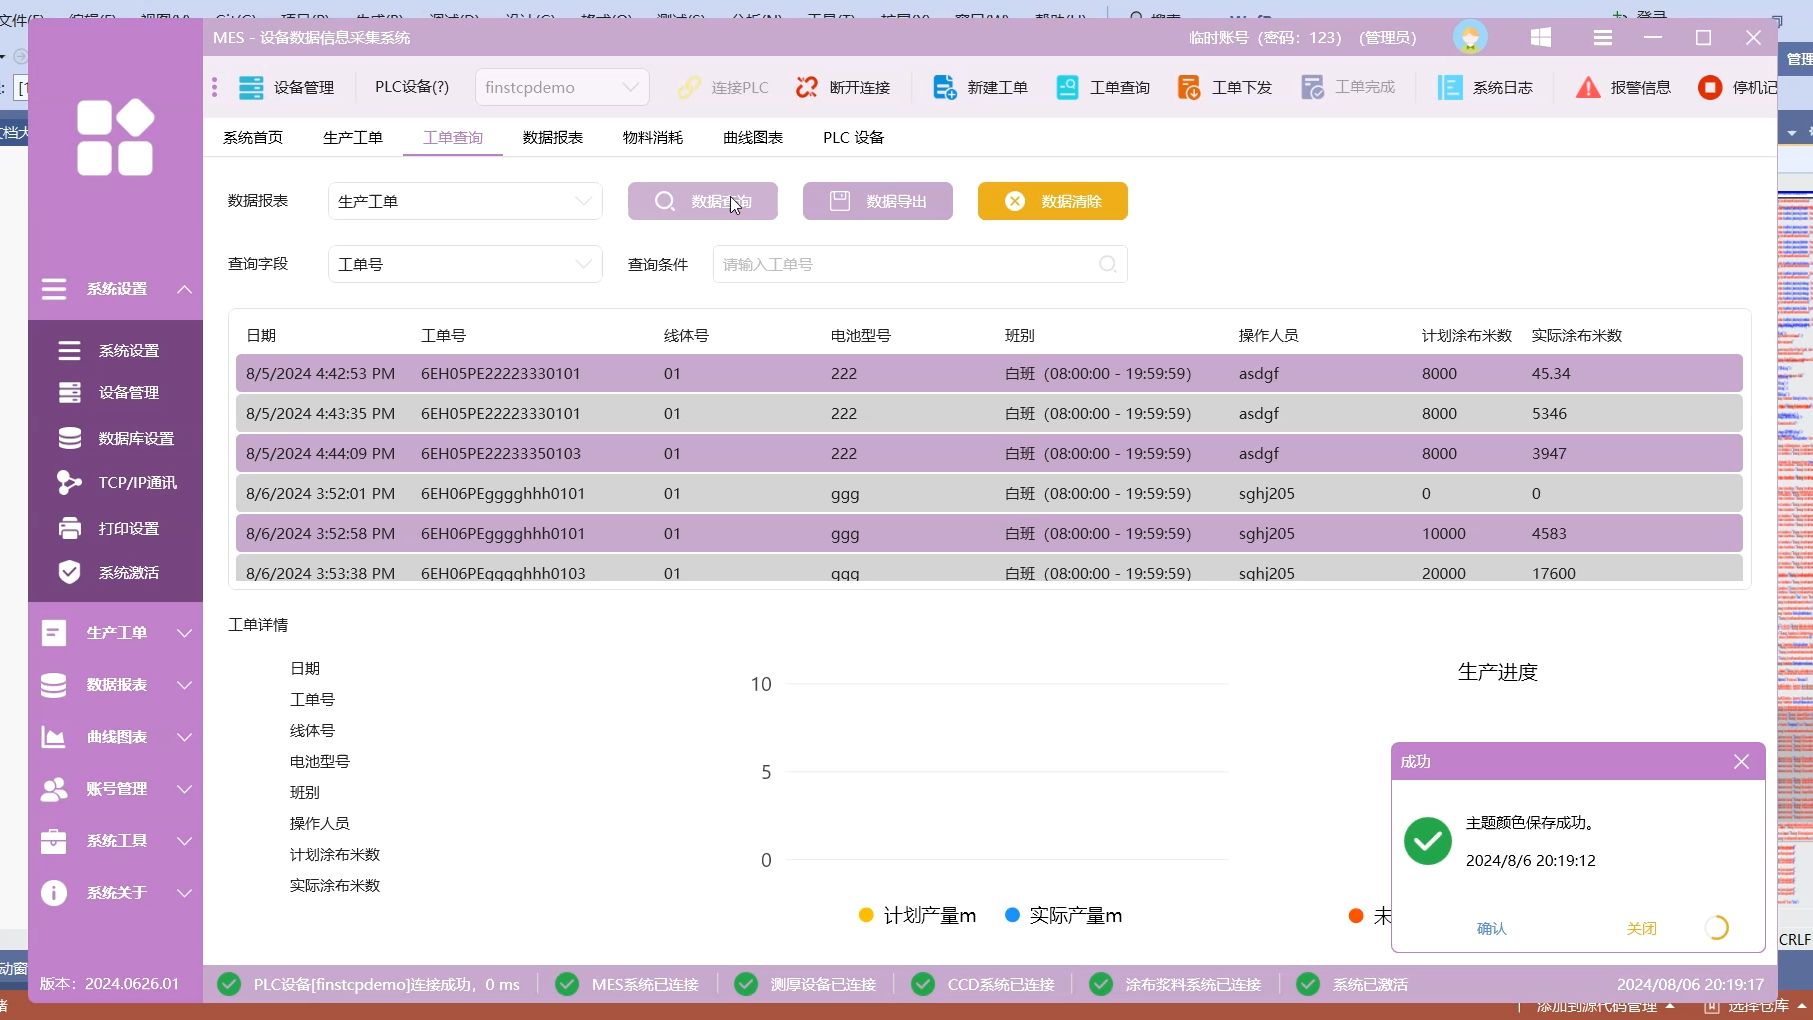Click the green check icon by 系统已激活
The height and width of the screenshot is (1020, 1813).
tap(1308, 984)
